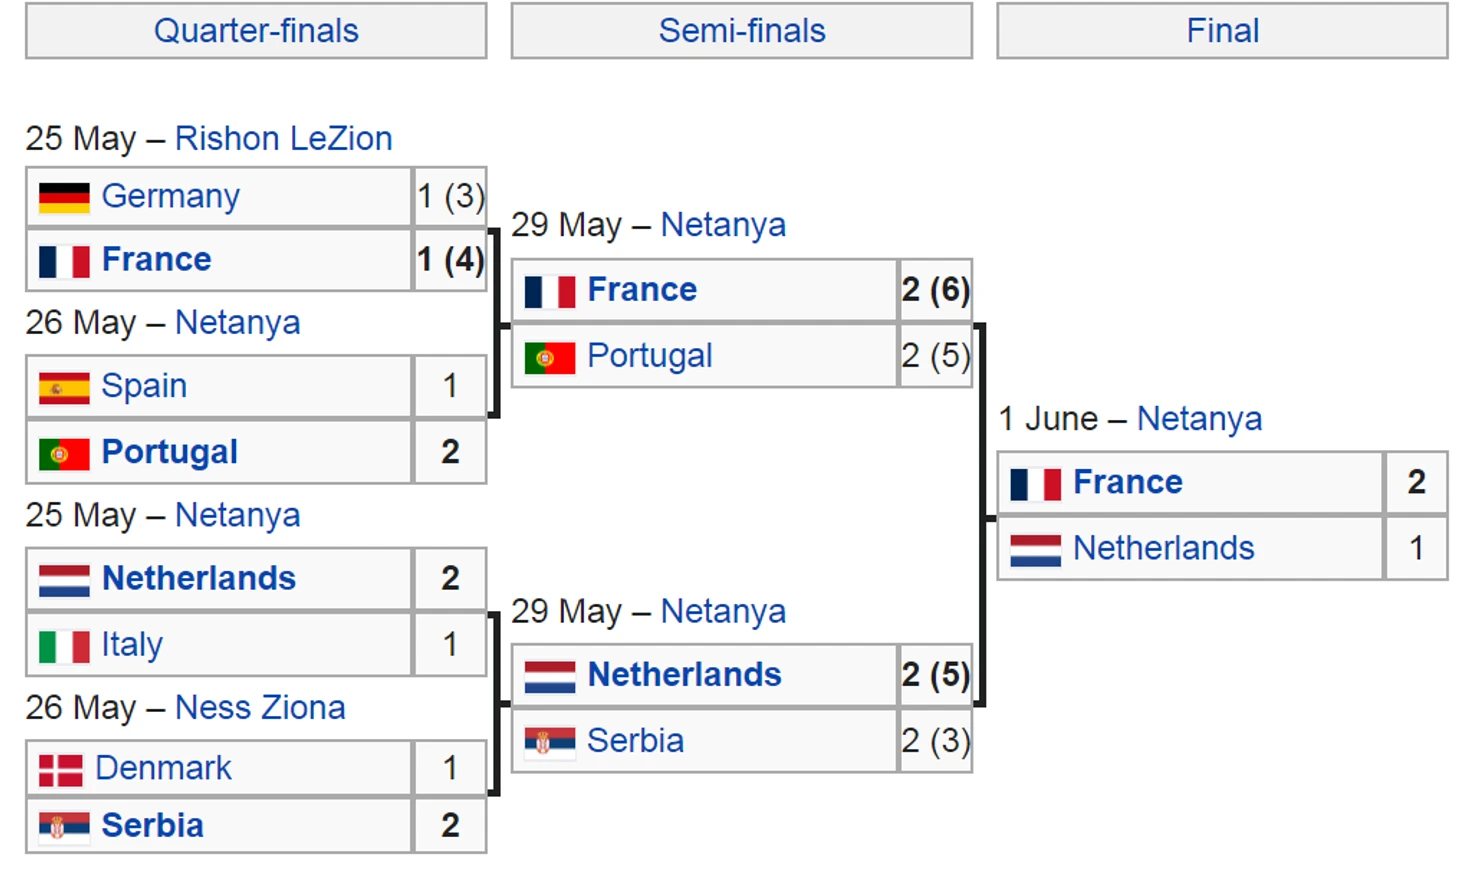Image resolution: width=1460 pixels, height=874 pixels.
Task: Open the Germany team link
Action: point(171,196)
